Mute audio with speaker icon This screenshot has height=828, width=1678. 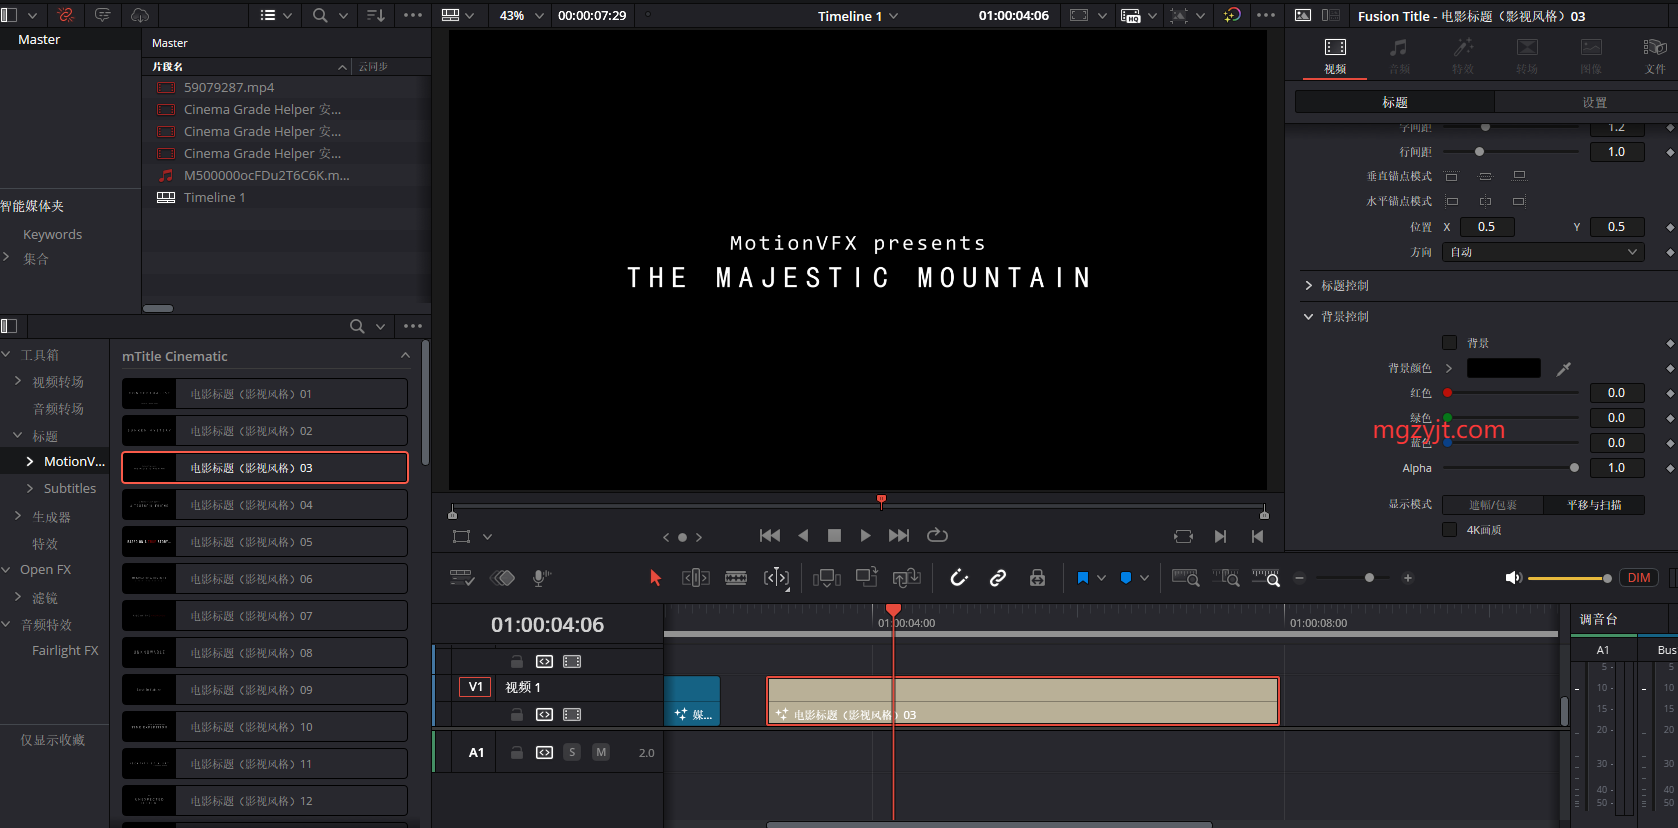pos(1513,578)
